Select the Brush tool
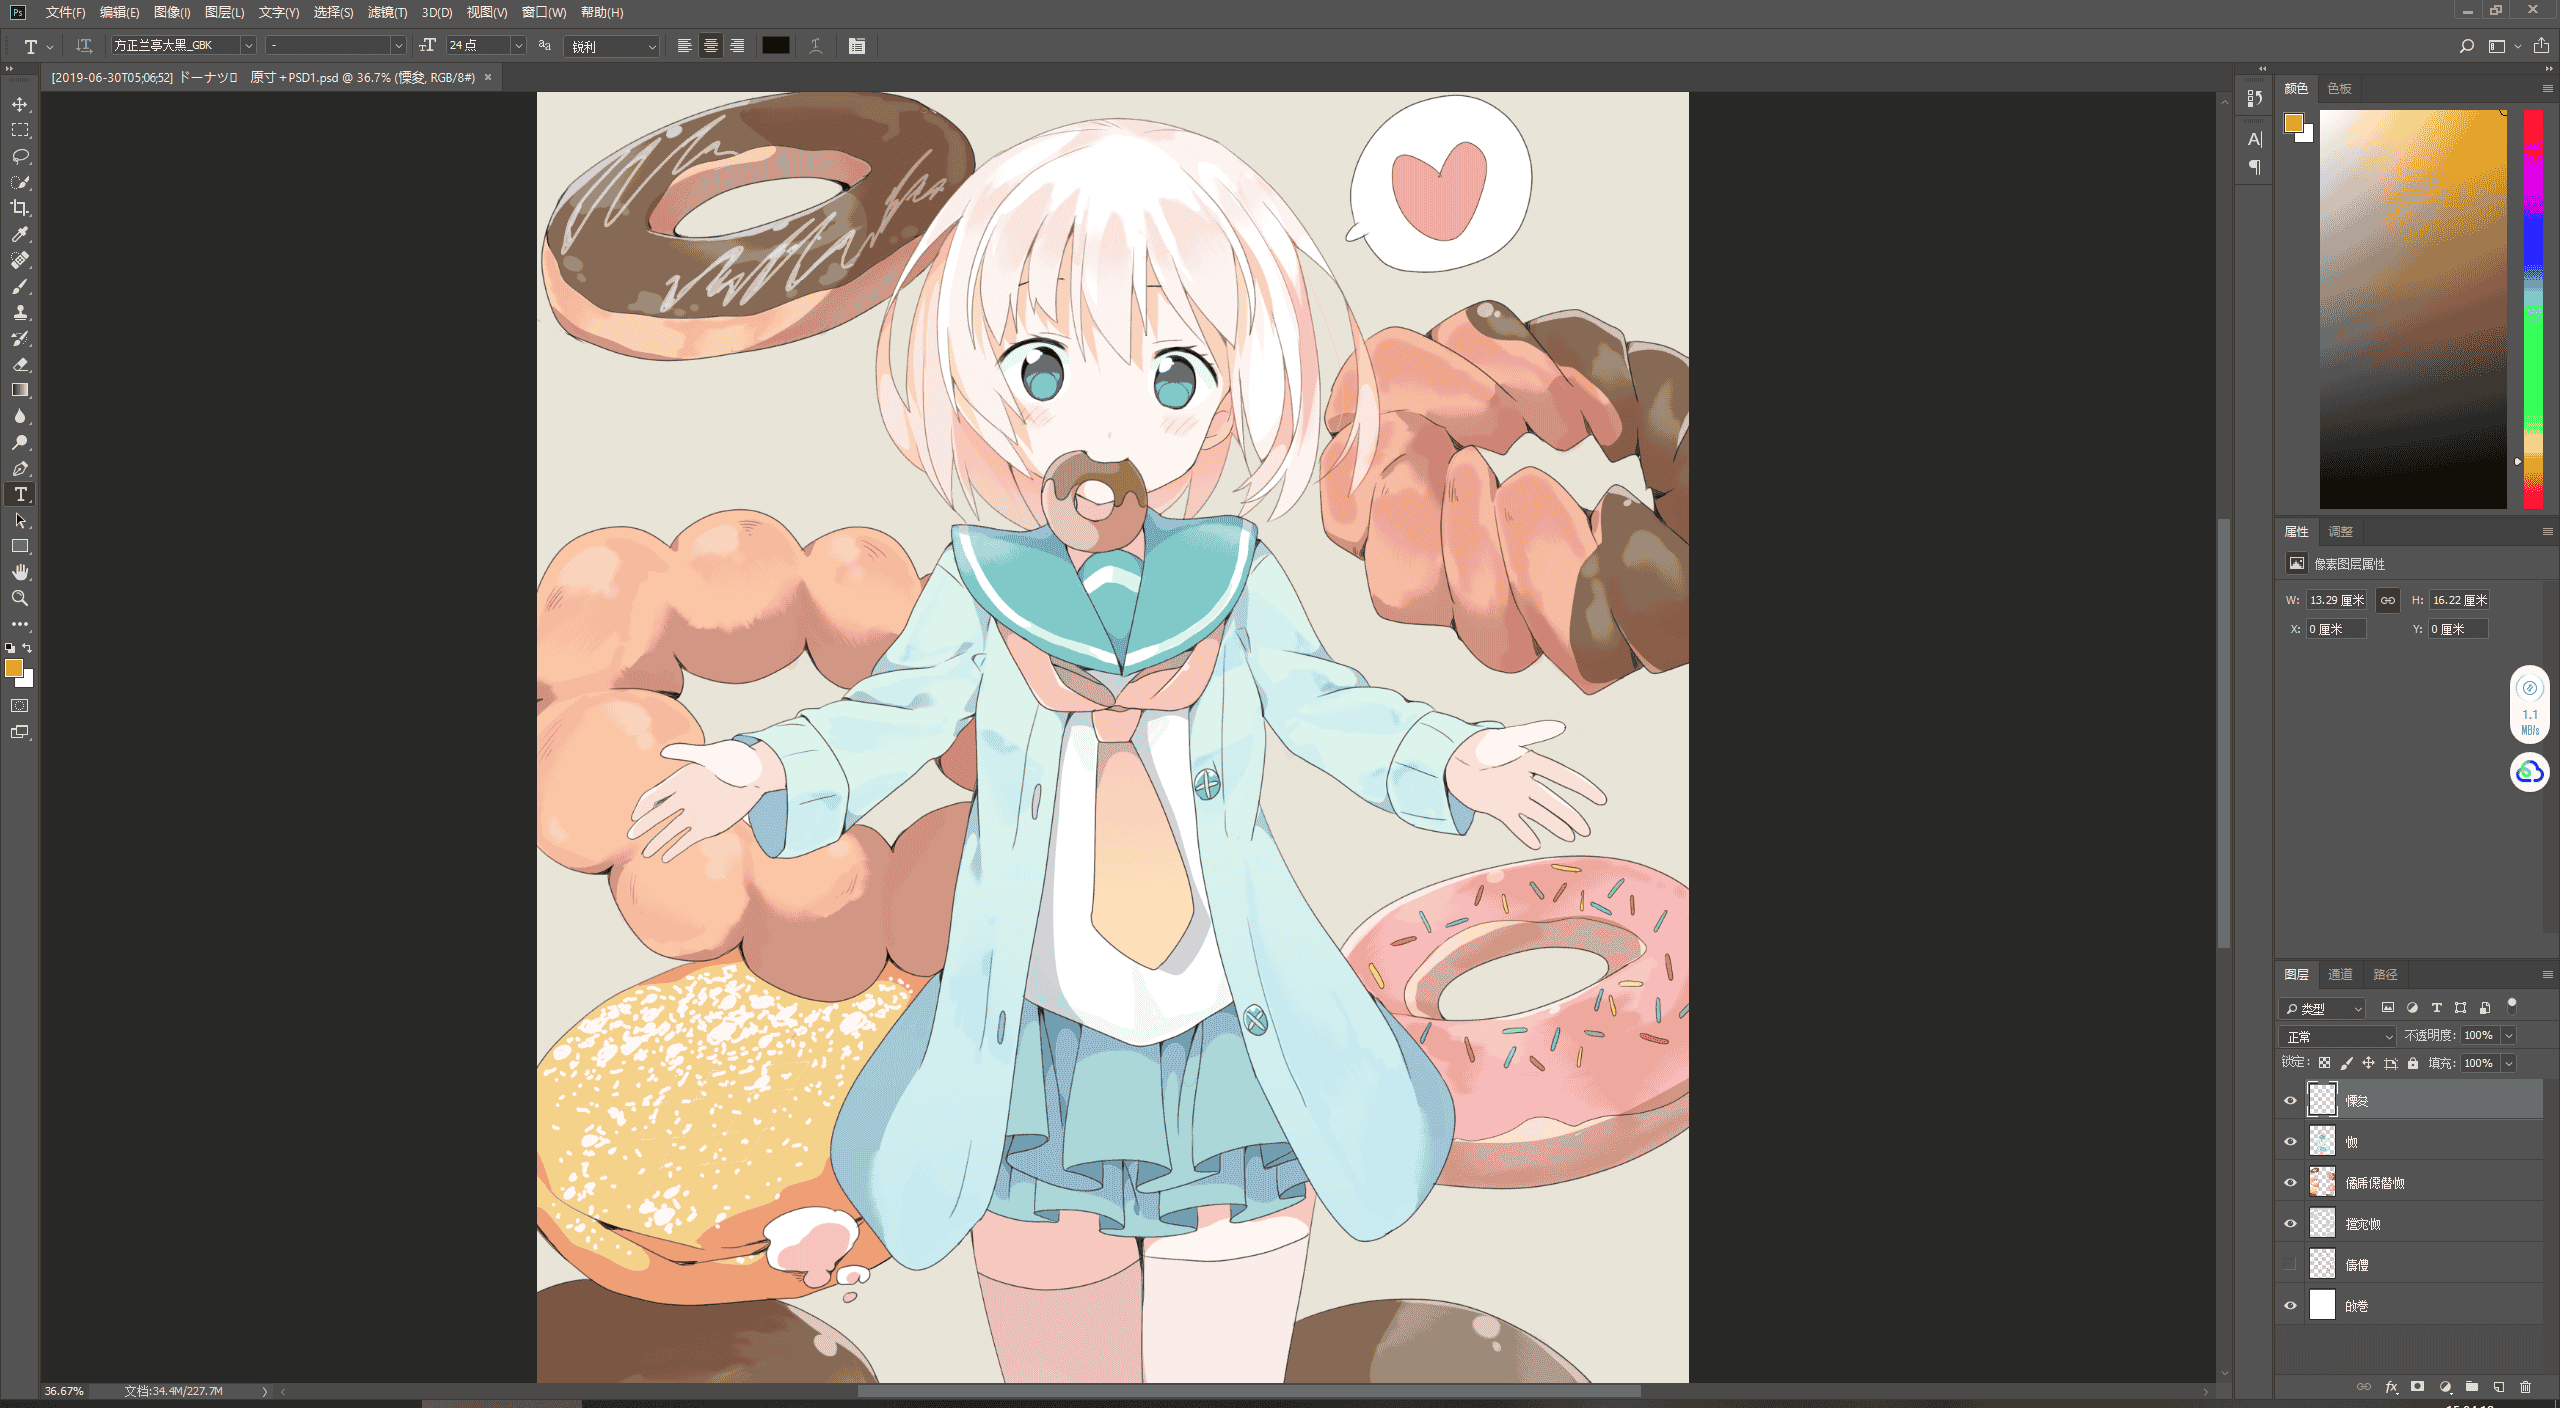2560x1408 pixels. coord(20,287)
